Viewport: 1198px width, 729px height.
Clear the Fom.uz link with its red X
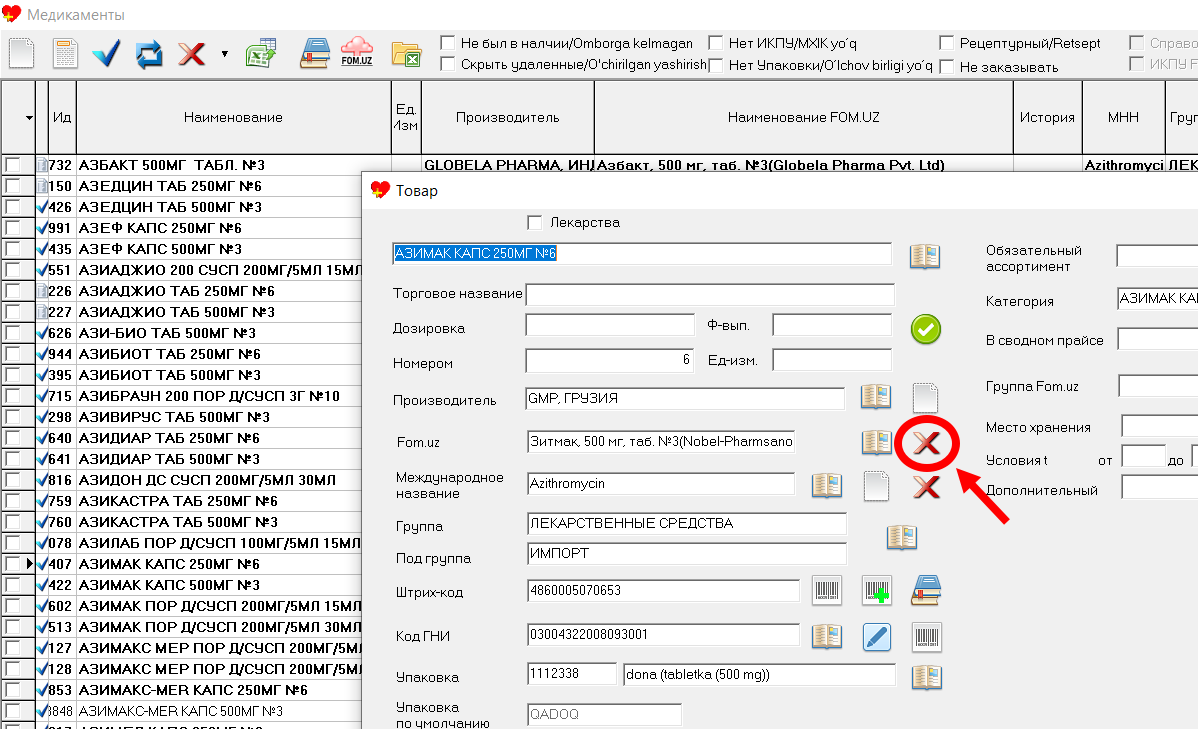coord(926,442)
